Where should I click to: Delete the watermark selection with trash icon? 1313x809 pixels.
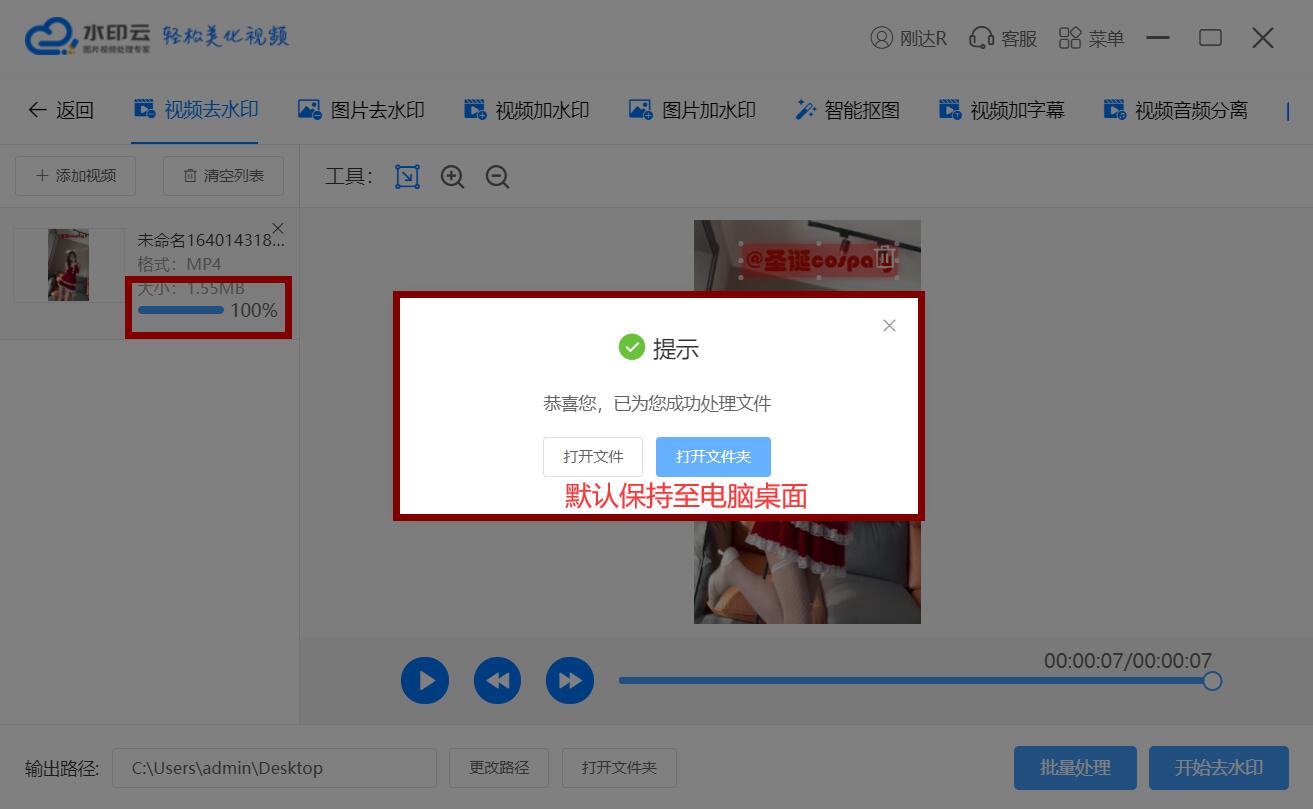pos(884,258)
